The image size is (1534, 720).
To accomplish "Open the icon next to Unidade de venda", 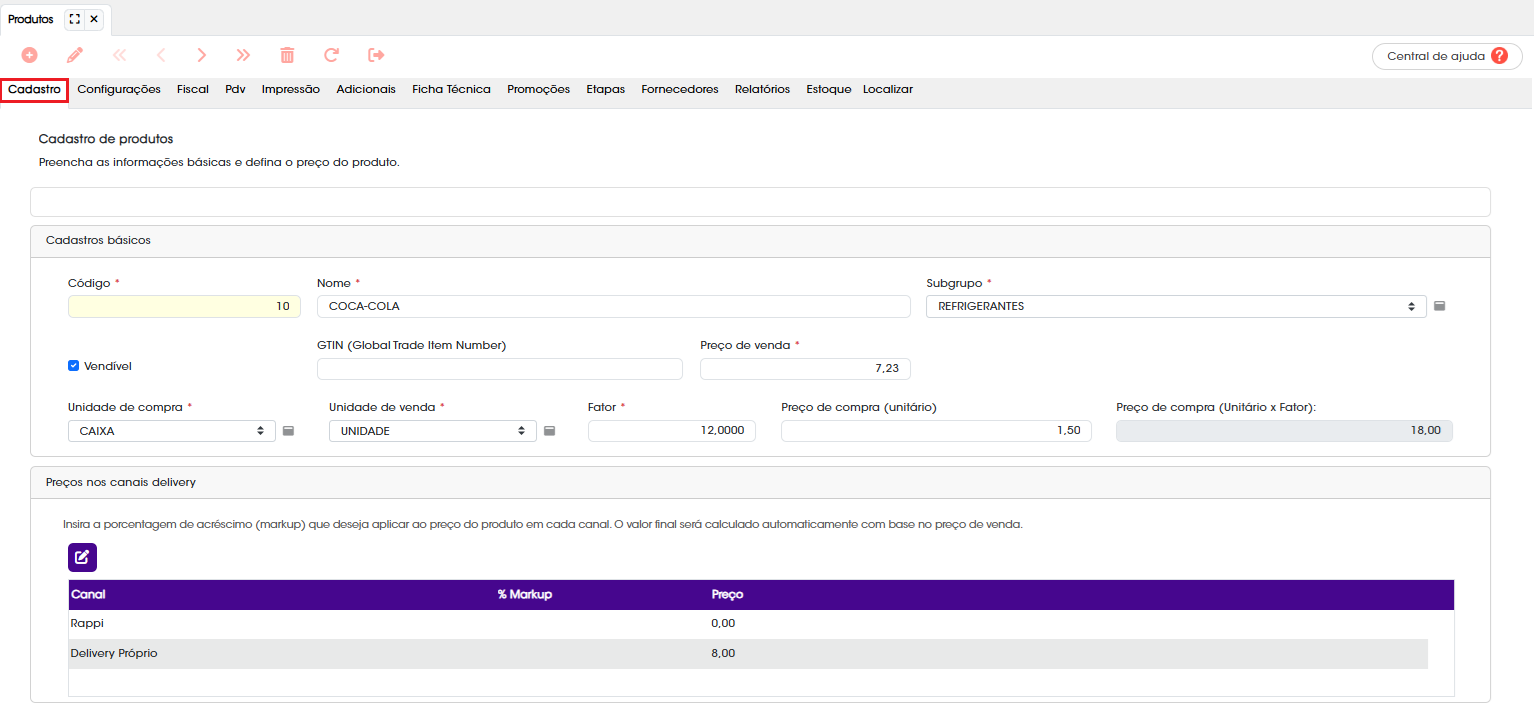I will (x=549, y=431).
